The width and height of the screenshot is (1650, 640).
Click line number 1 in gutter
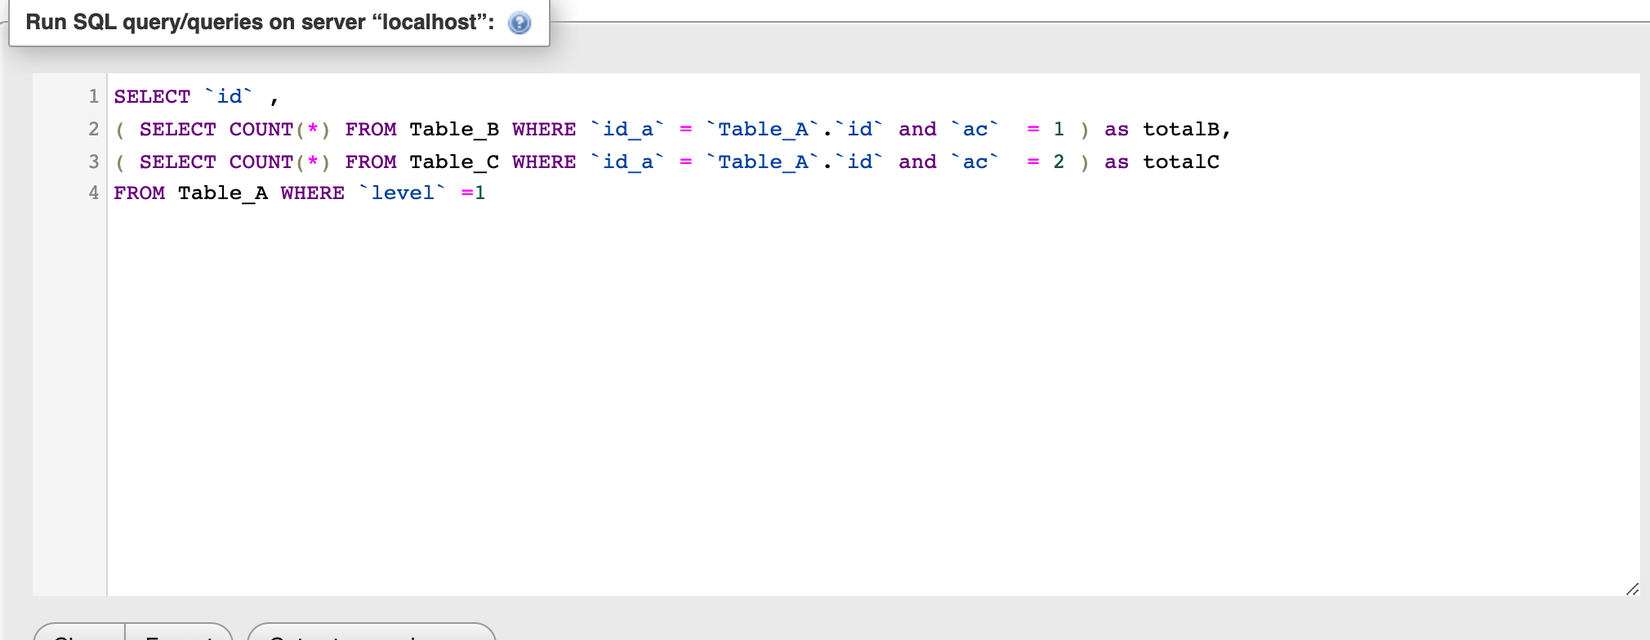[x=93, y=96]
